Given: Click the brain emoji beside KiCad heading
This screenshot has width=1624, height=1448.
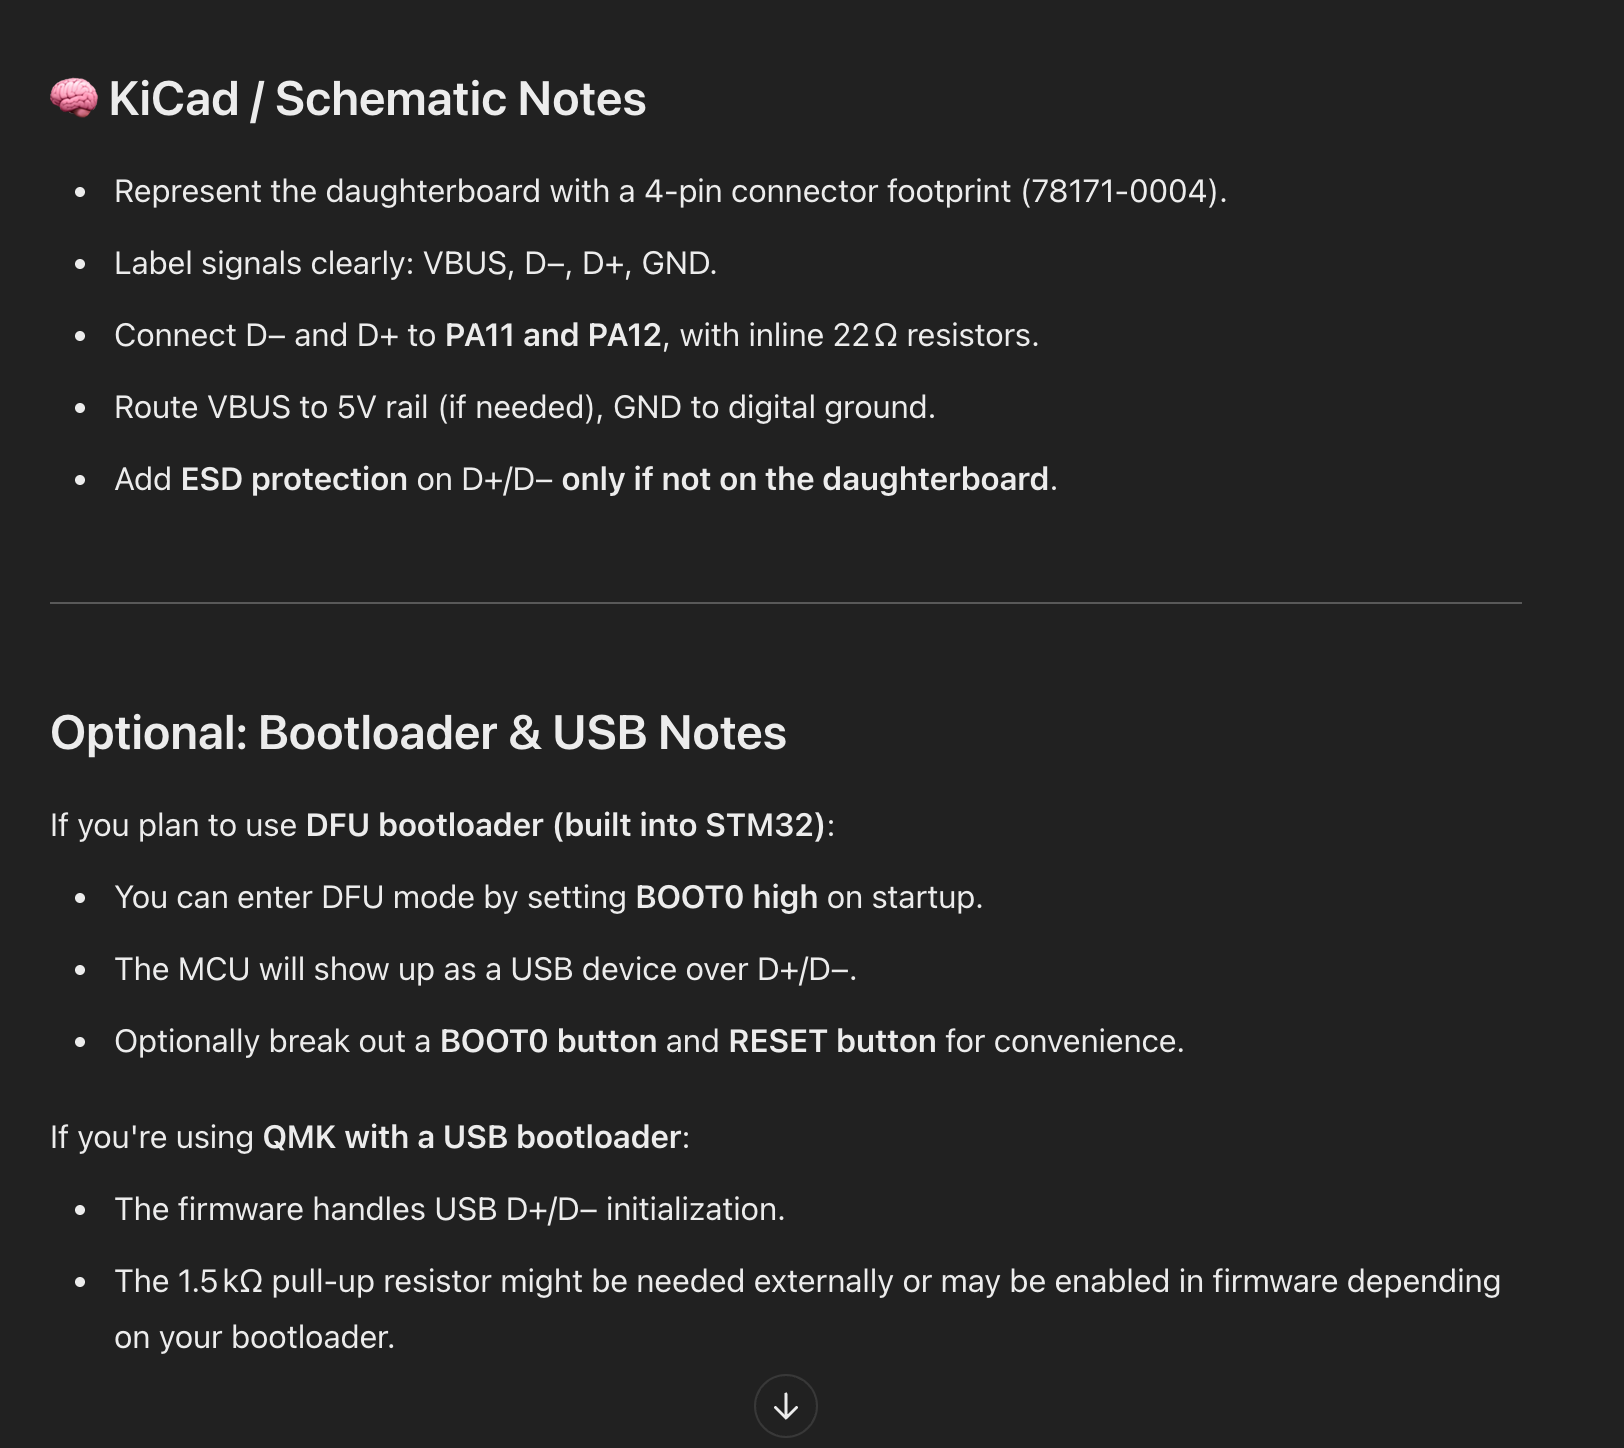Looking at the screenshot, I should click(74, 99).
